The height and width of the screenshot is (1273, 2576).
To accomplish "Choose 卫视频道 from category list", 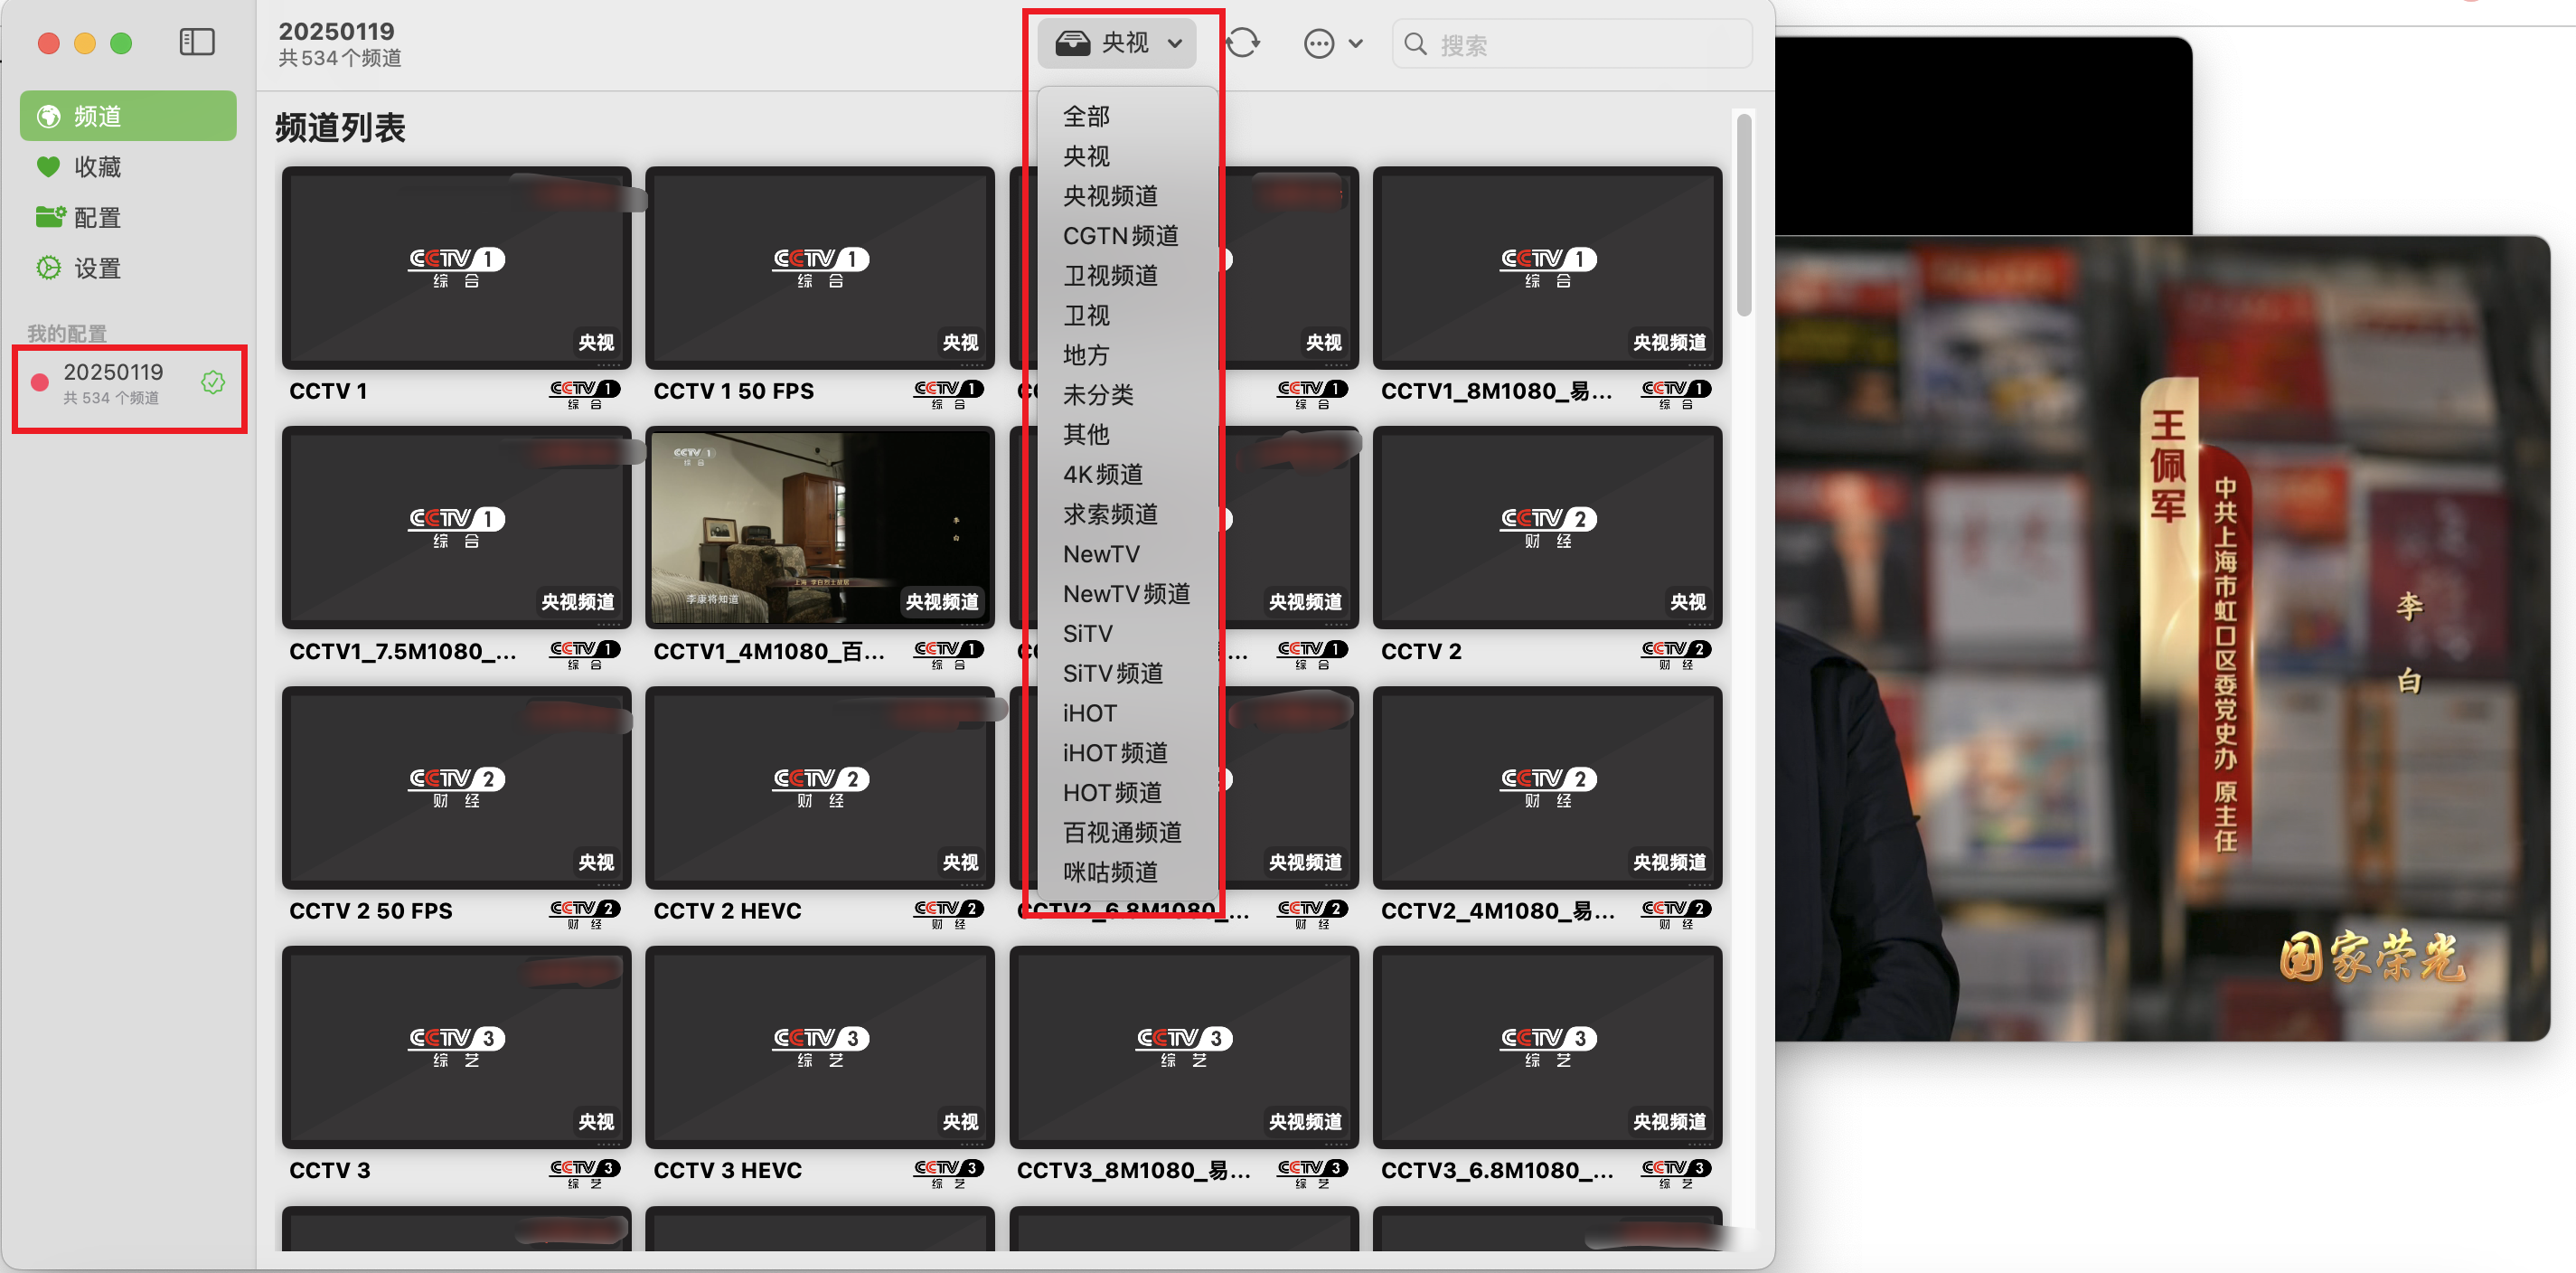I will pos(1110,275).
